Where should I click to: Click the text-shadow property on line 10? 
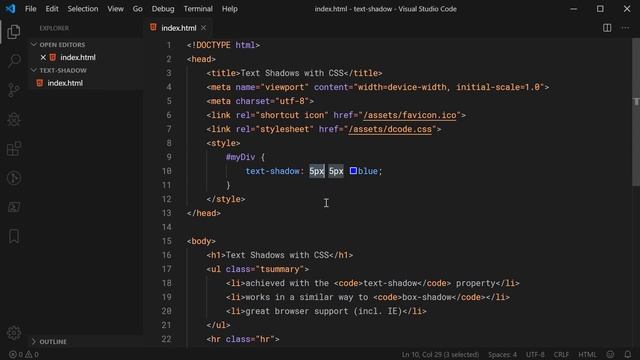tap(272, 171)
